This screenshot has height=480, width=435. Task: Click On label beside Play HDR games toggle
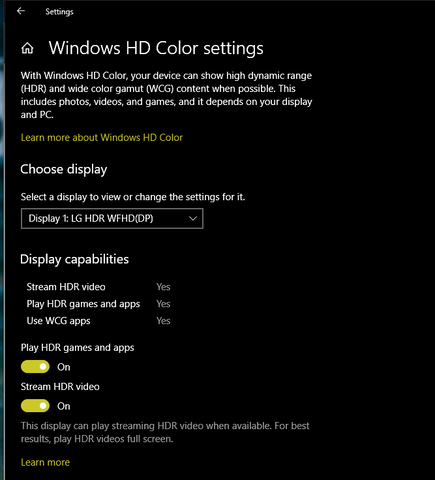64,367
